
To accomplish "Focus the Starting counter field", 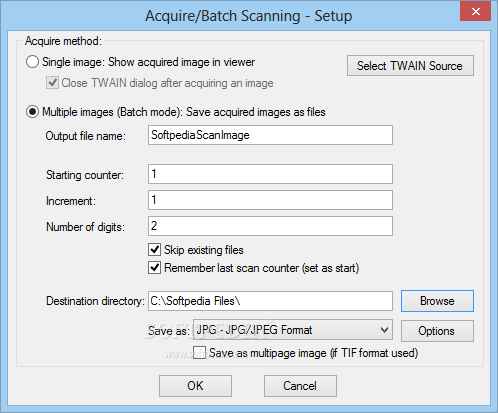I will (x=270, y=174).
